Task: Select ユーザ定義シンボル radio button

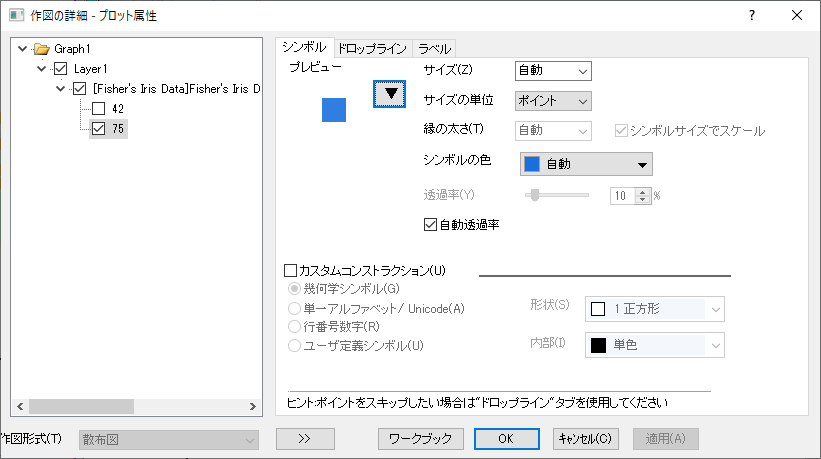Action: tap(294, 345)
